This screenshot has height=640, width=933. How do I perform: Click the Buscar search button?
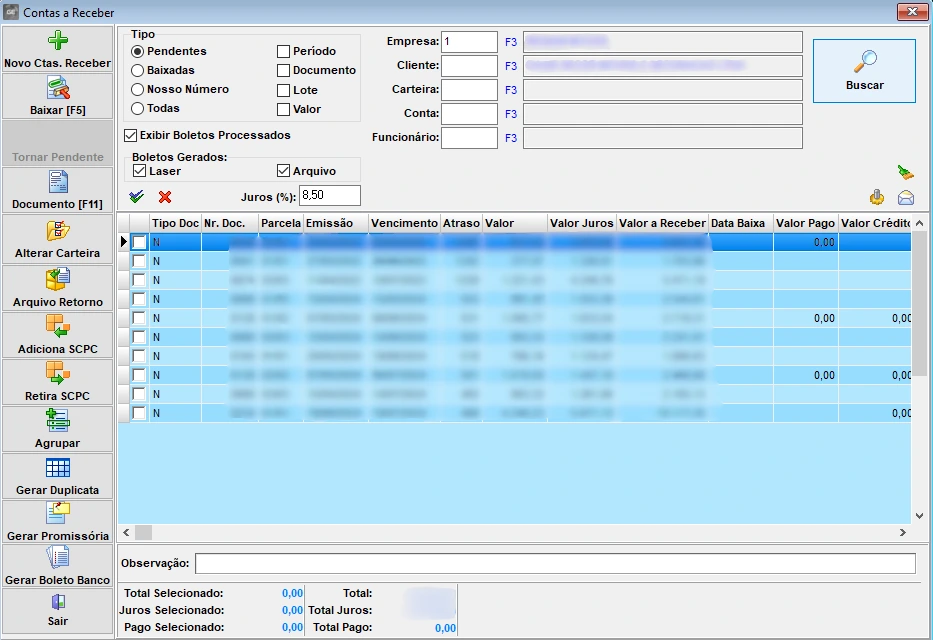tap(864, 71)
